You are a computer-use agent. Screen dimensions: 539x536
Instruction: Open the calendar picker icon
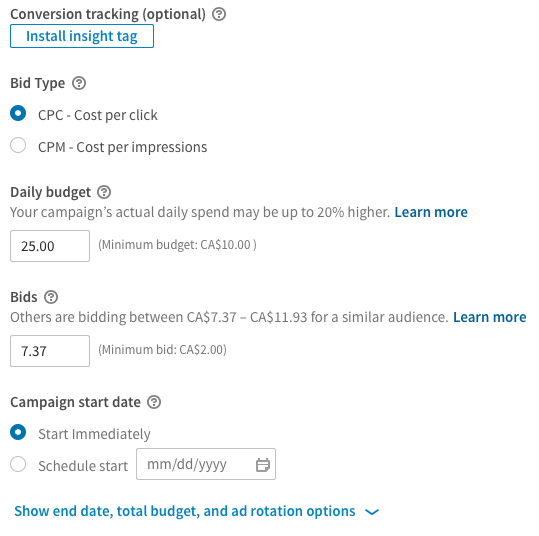(263, 465)
